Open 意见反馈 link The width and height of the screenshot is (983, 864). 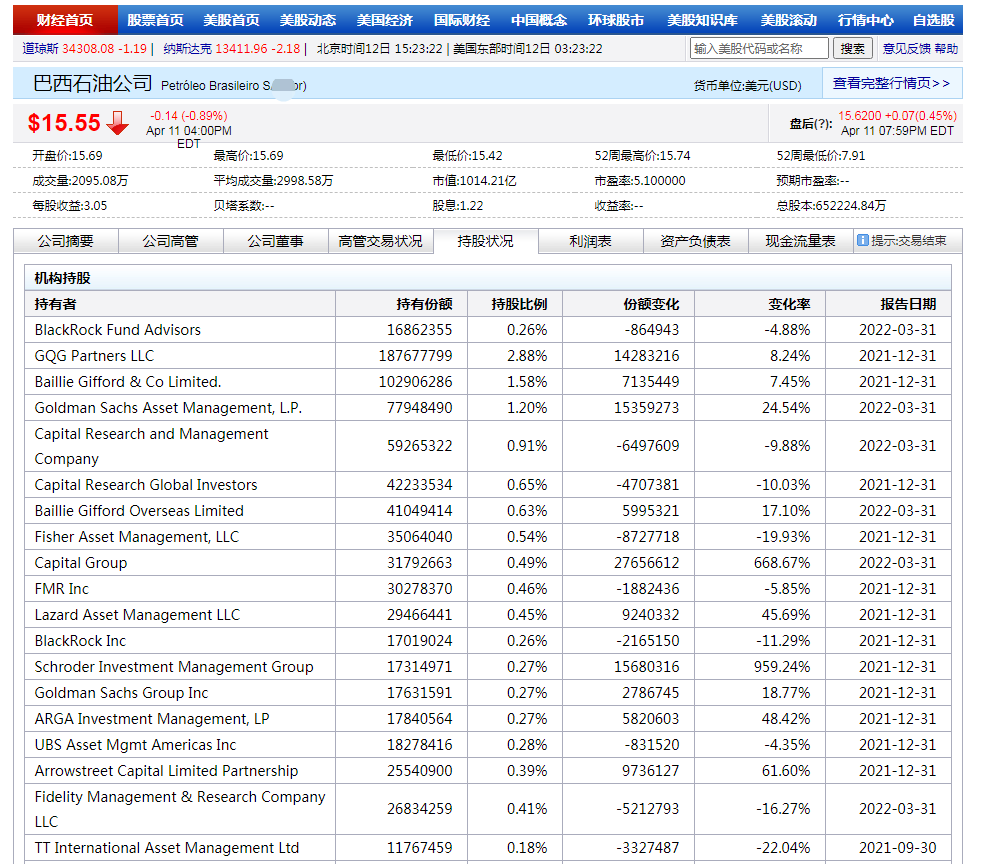pos(907,49)
